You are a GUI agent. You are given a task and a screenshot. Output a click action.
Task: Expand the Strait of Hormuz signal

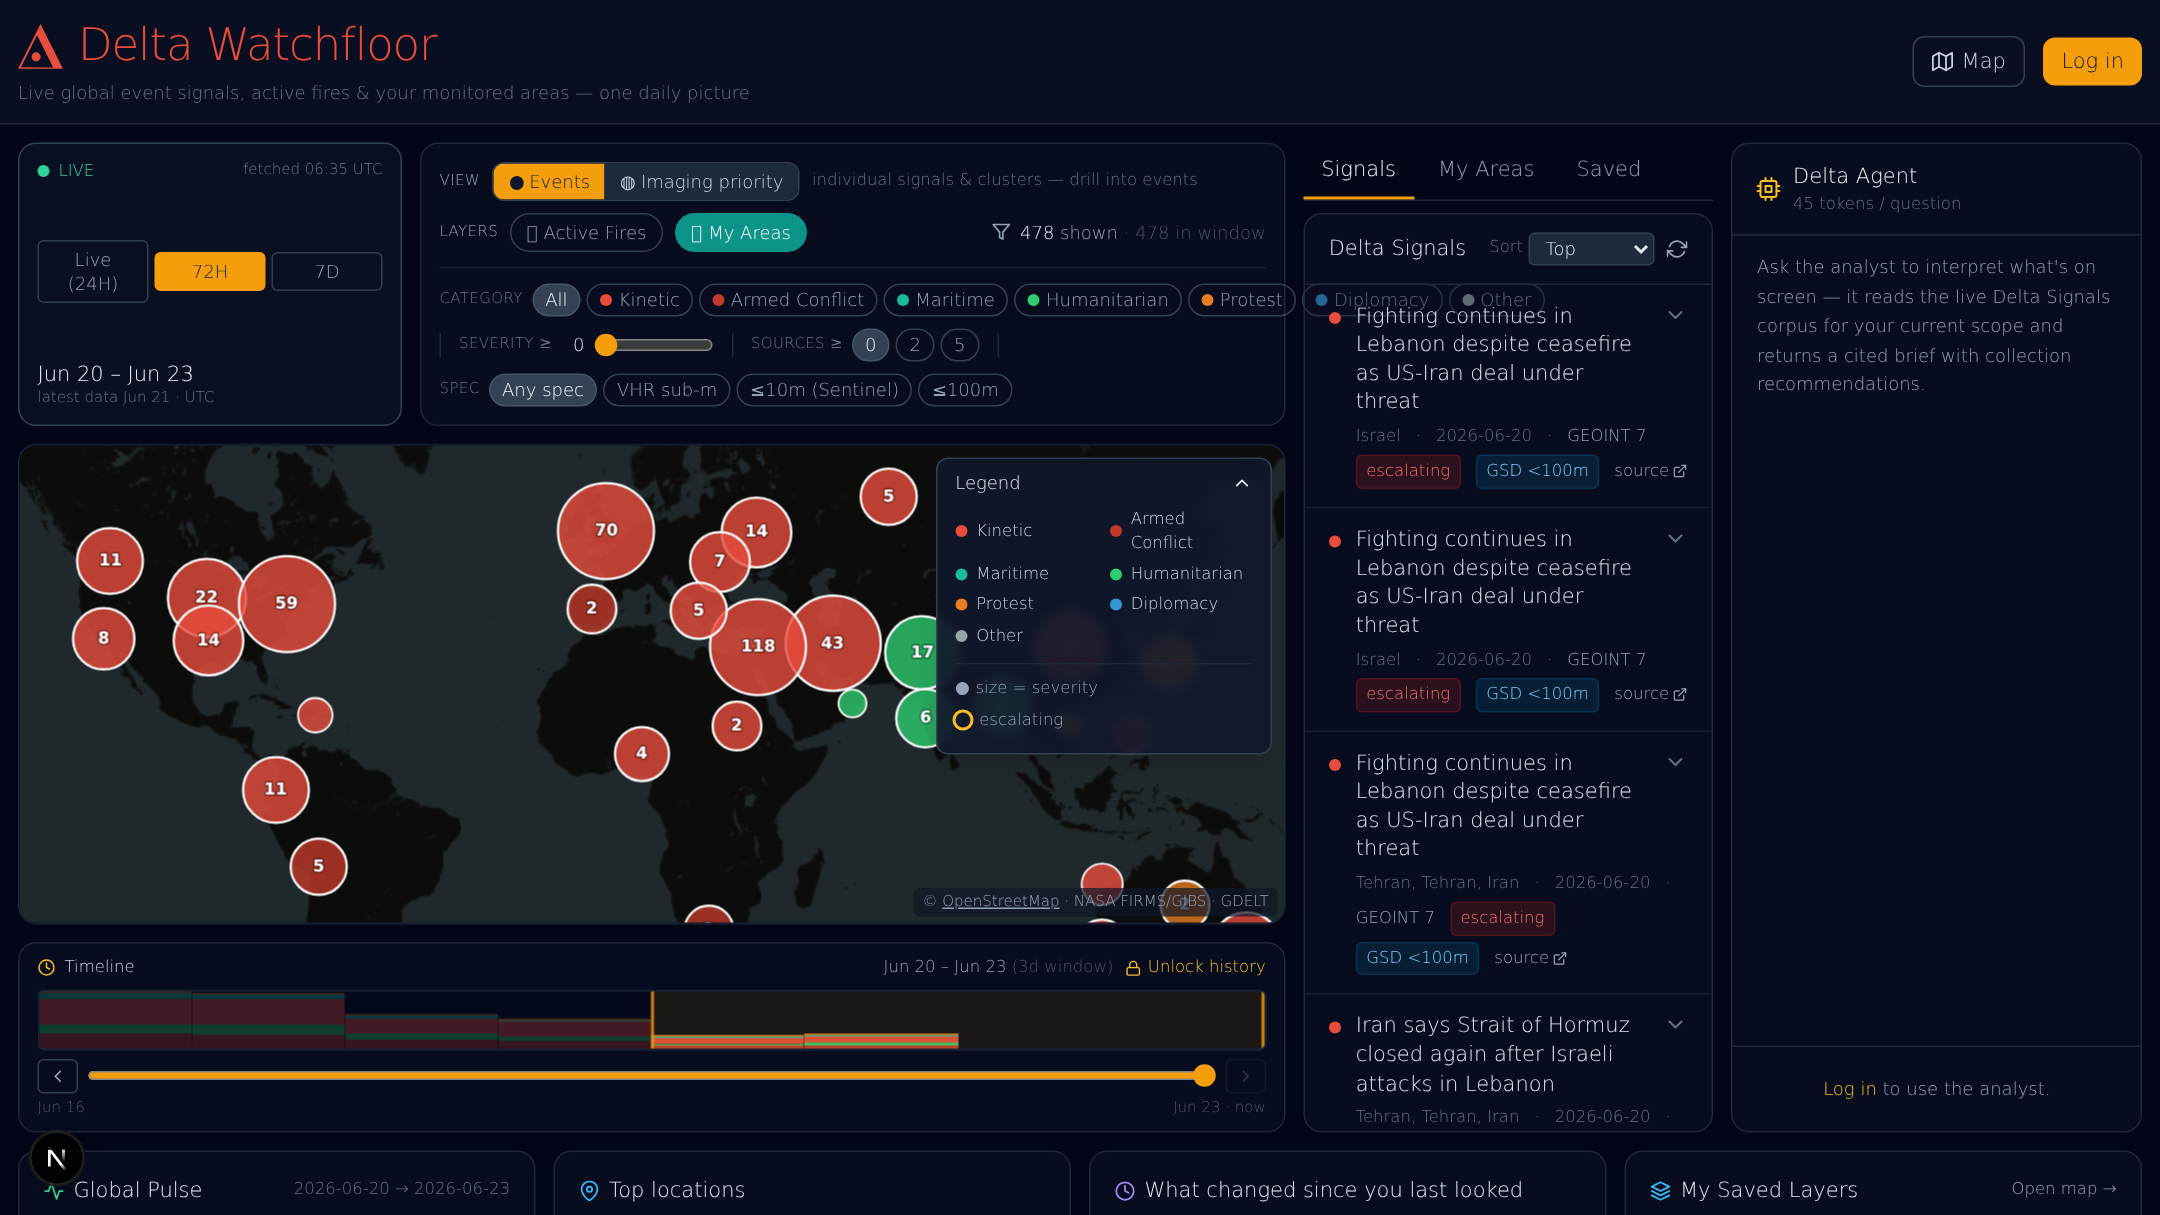tap(1676, 1025)
